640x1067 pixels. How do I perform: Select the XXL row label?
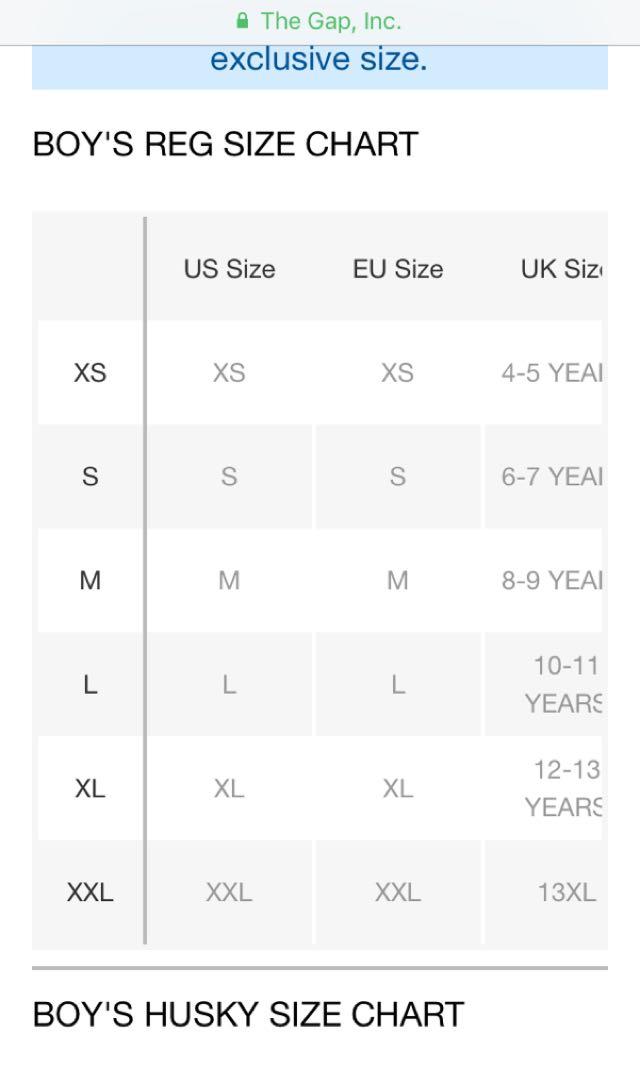[90, 892]
